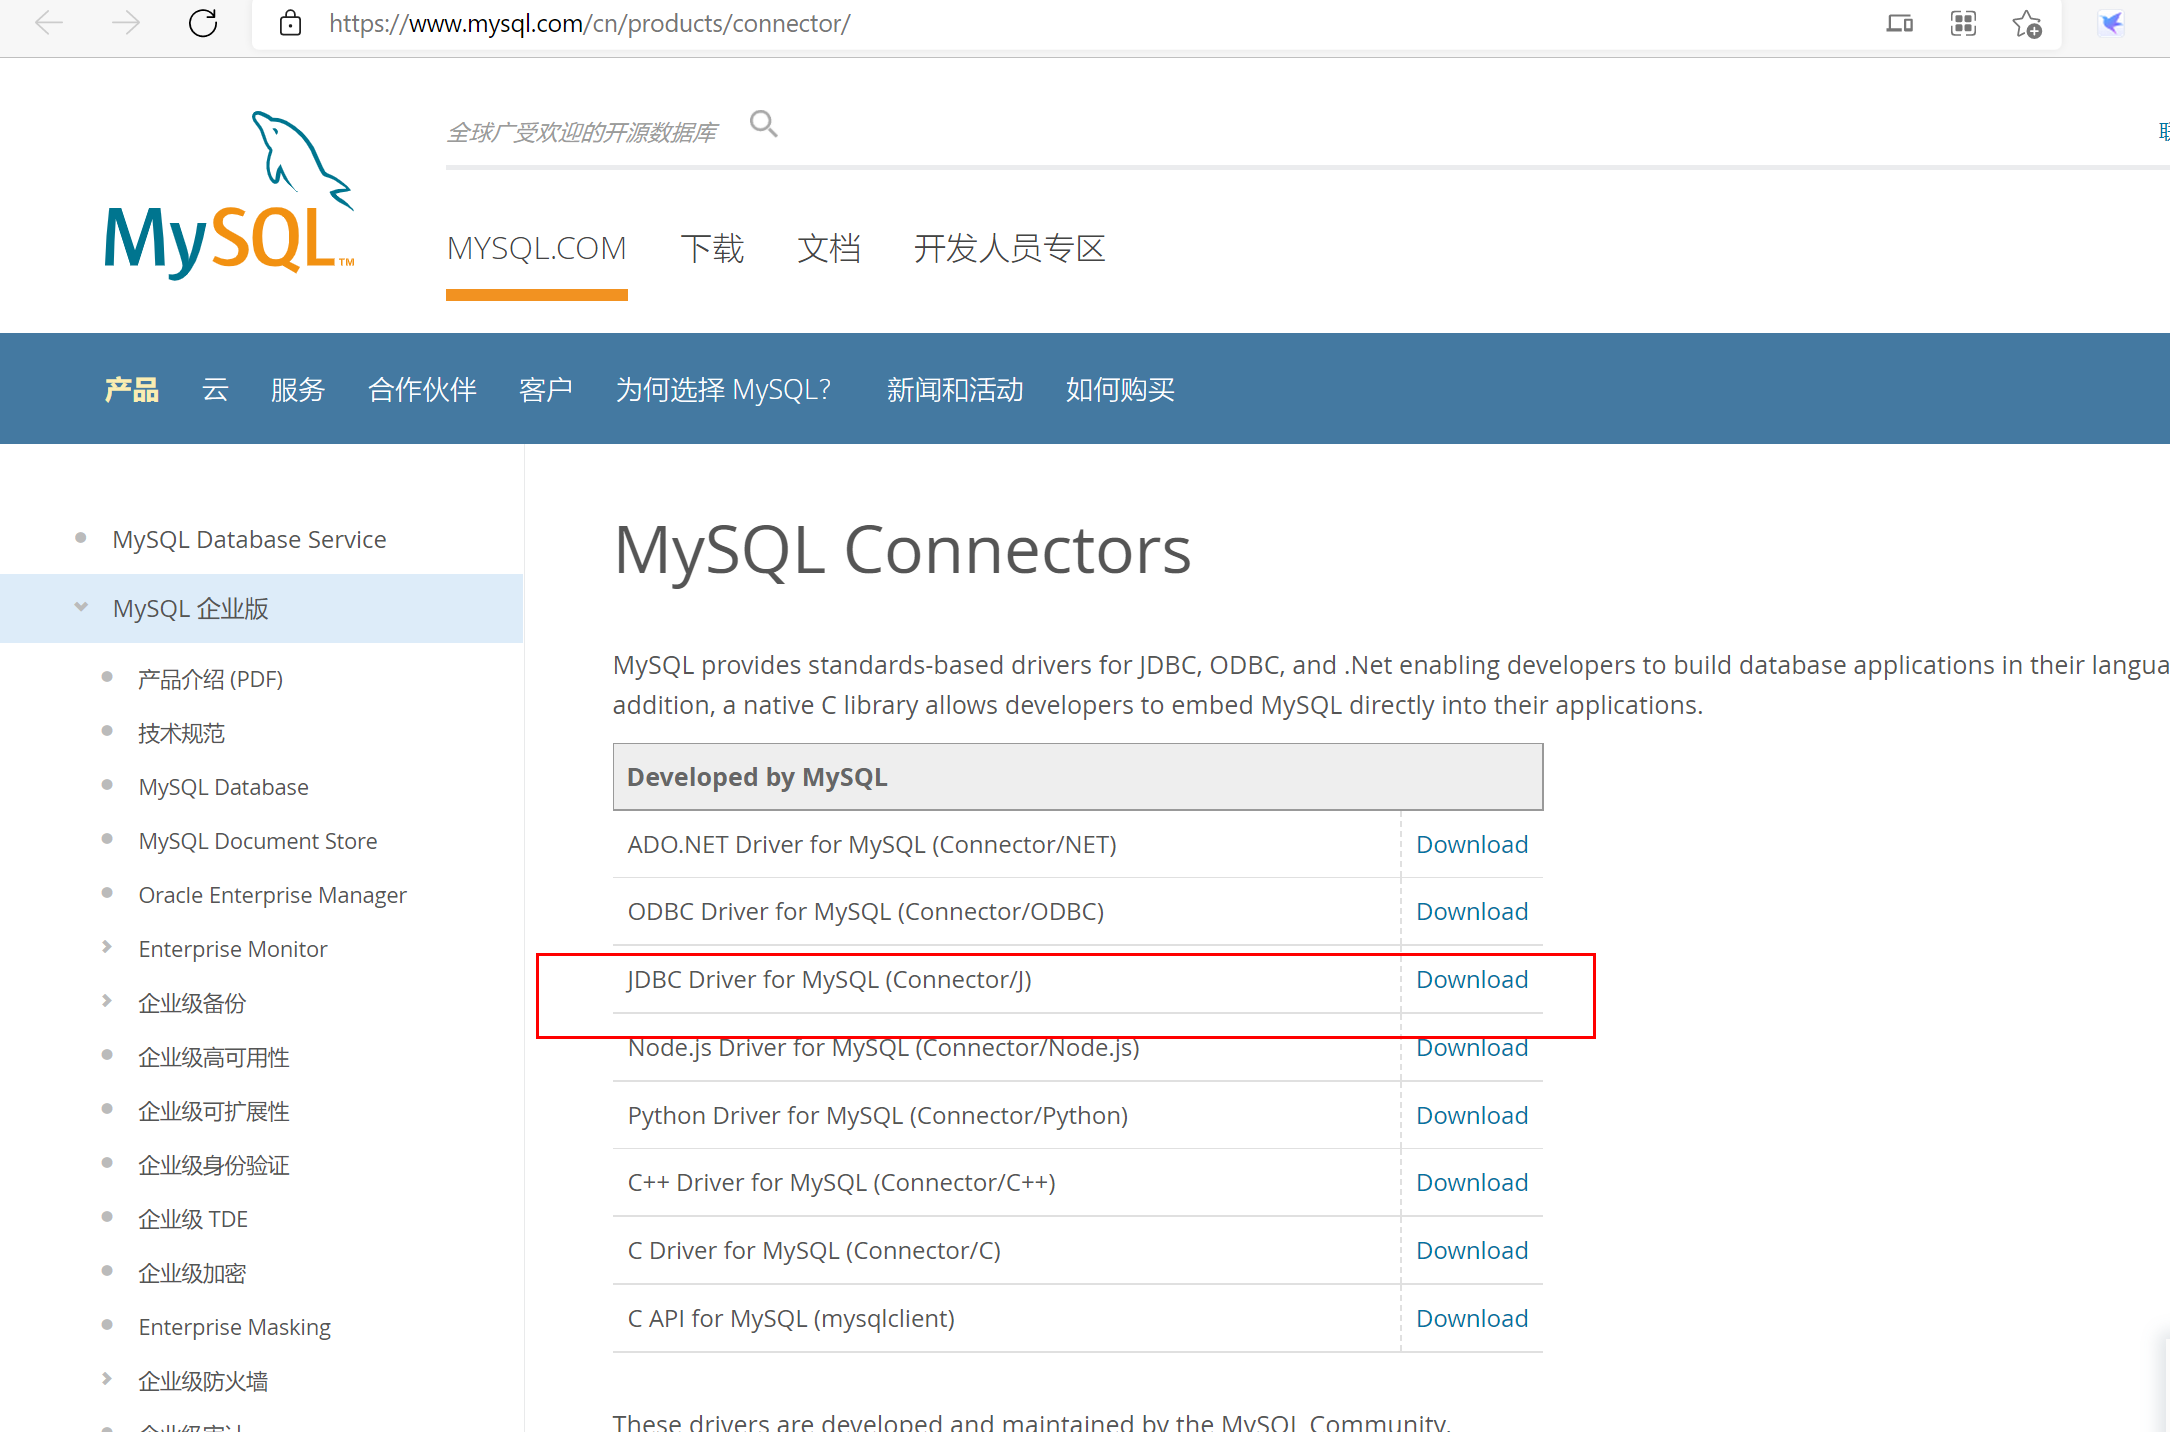Open 企业级身份验证 sidebar link
The width and height of the screenshot is (2170, 1432).
[214, 1165]
